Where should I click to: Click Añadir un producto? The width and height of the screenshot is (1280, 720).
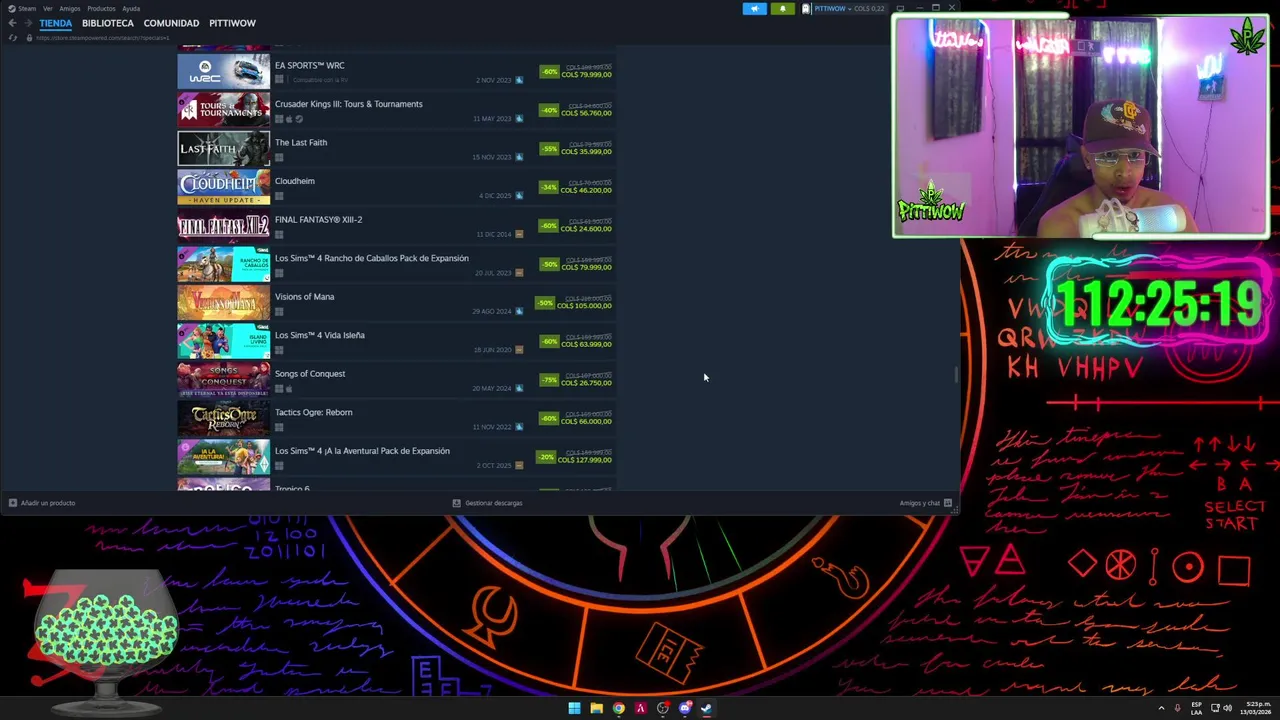point(48,503)
